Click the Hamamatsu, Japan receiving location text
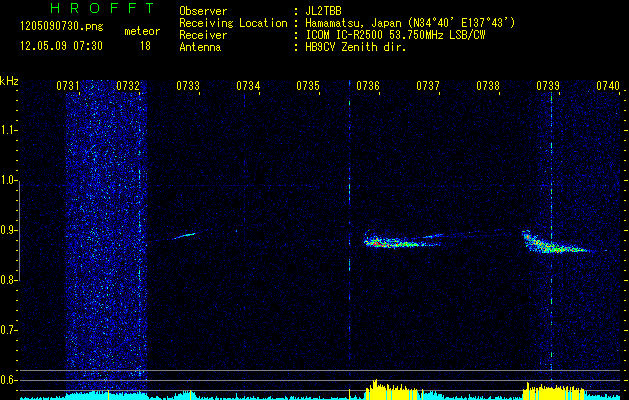 [x=412, y=23]
